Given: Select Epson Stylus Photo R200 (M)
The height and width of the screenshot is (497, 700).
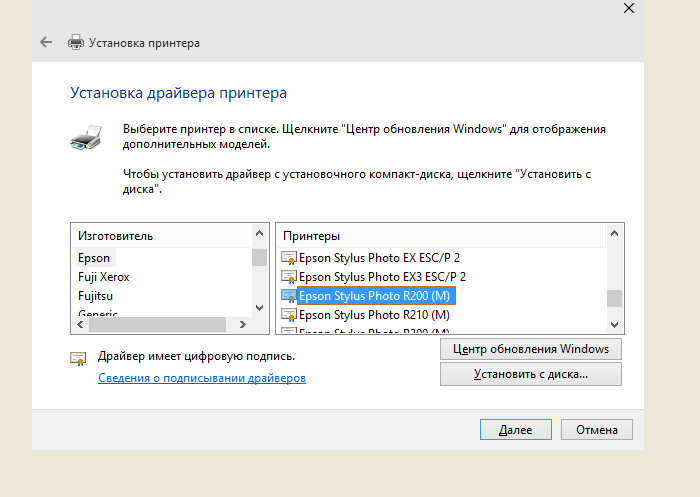Looking at the screenshot, I should point(374,296).
